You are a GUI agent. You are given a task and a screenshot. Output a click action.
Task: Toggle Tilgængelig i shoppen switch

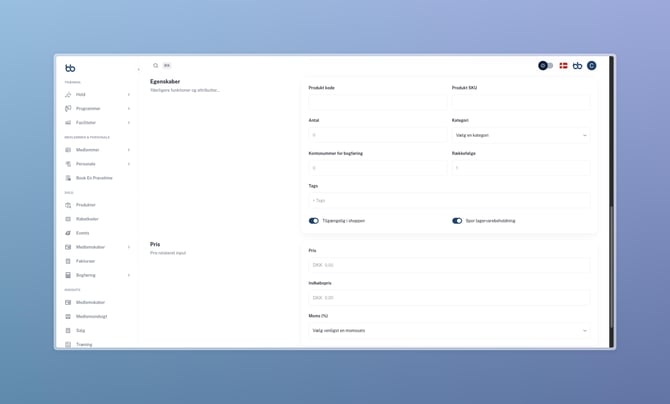tap(314, 221)
